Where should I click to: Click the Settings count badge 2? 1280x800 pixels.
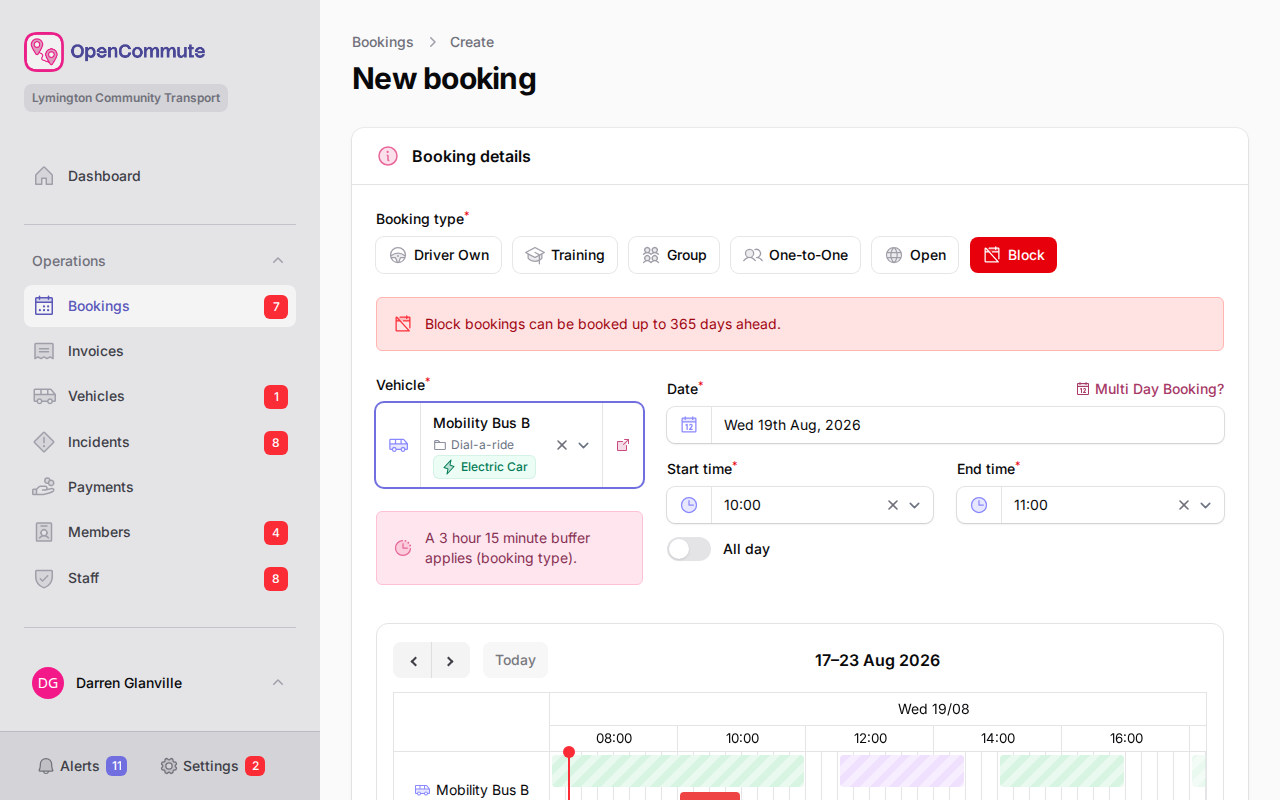pos(255,766)
